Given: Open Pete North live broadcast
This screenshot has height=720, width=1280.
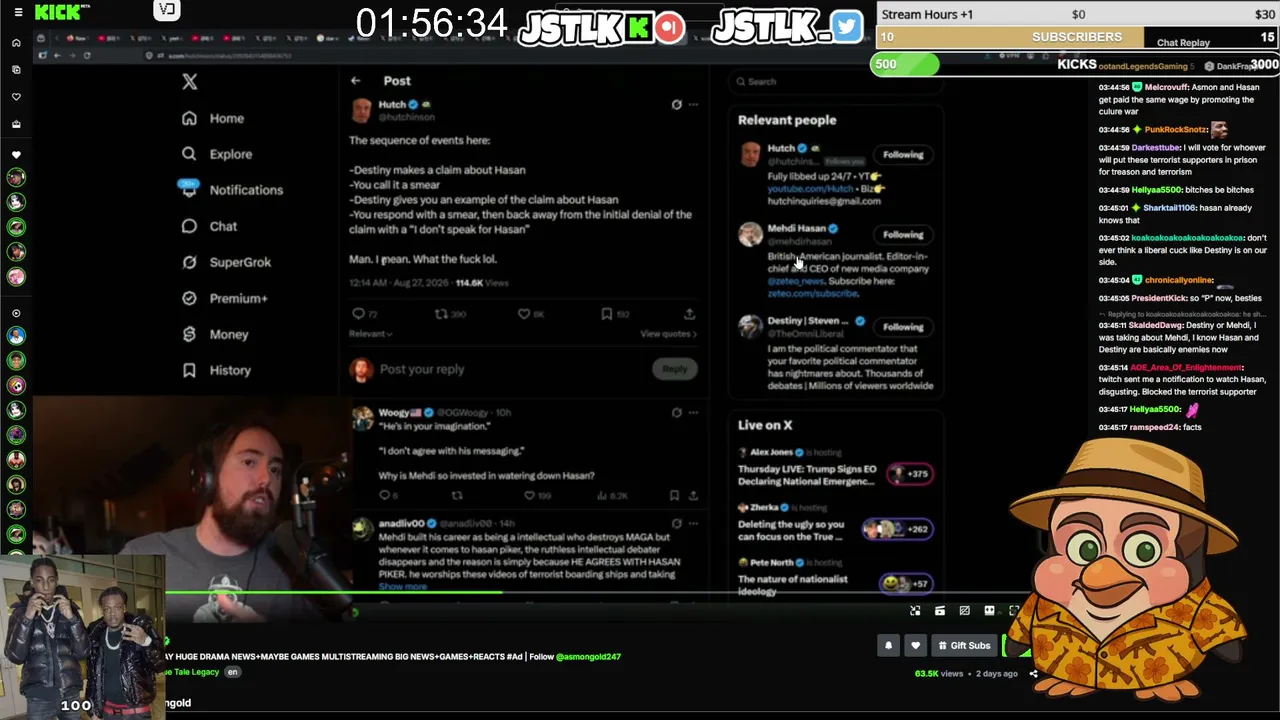Looking at the screenshot, I should pos(835,578).
